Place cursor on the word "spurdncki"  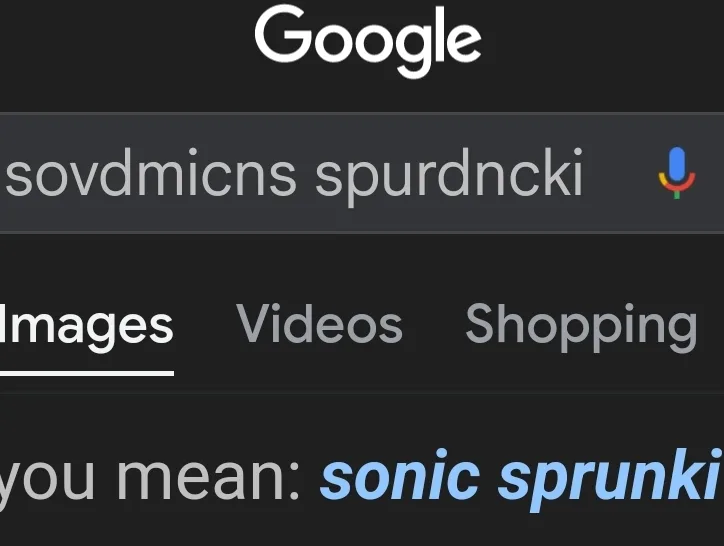449,176
